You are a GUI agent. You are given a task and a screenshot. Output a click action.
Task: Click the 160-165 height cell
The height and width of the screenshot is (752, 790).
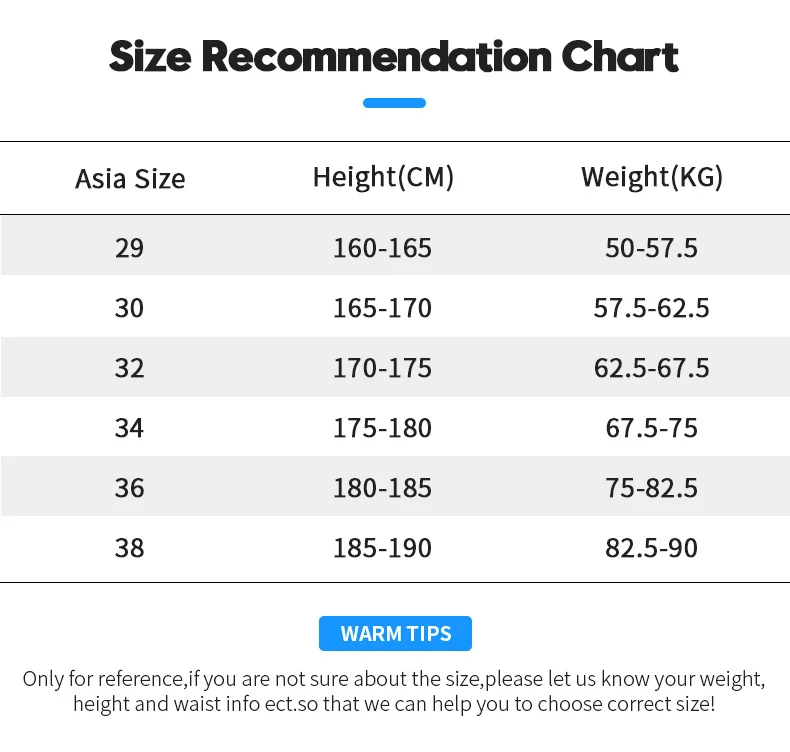[382, 247]
